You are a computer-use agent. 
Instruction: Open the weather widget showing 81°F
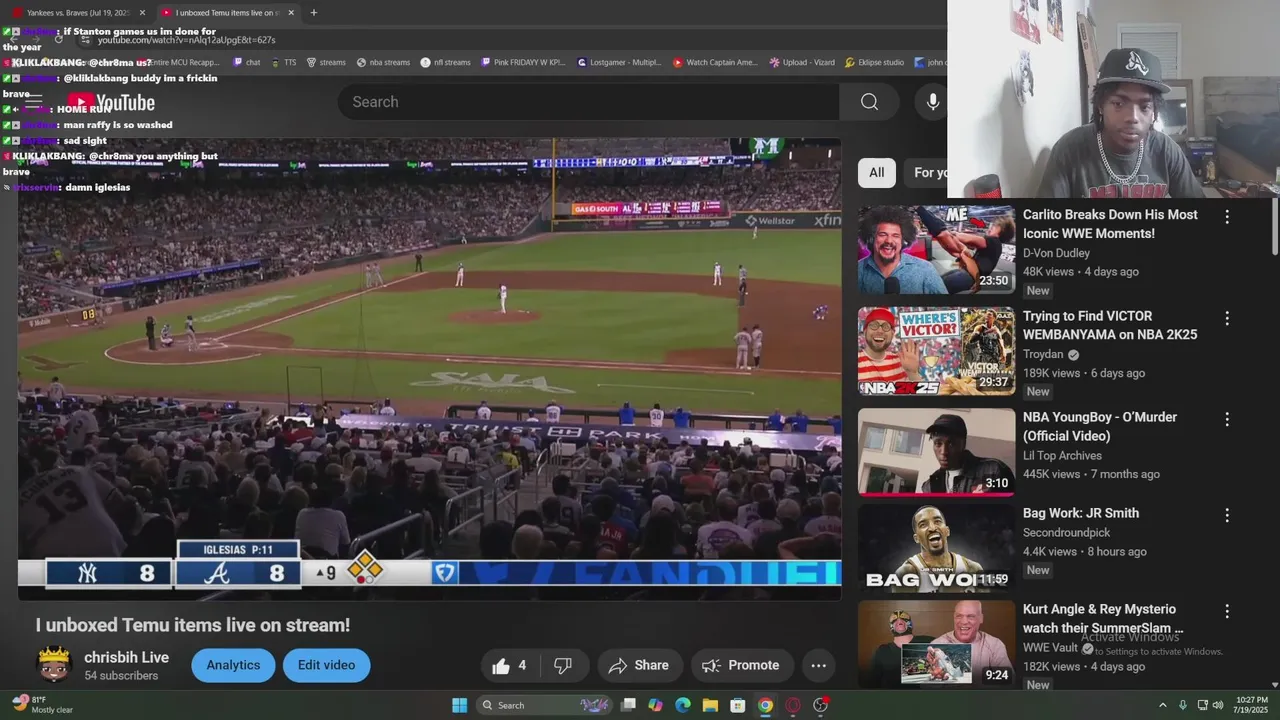[x=43, y=704]
